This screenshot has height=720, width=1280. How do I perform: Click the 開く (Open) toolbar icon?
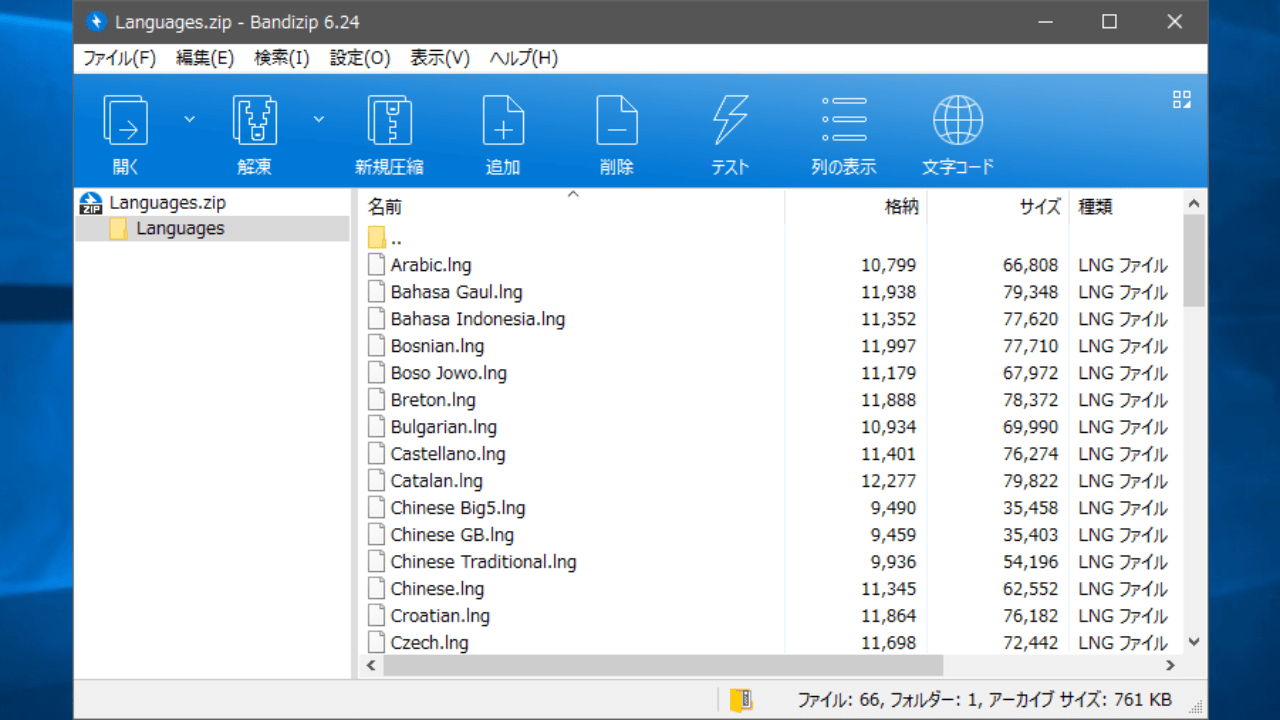tap(126, 122)
